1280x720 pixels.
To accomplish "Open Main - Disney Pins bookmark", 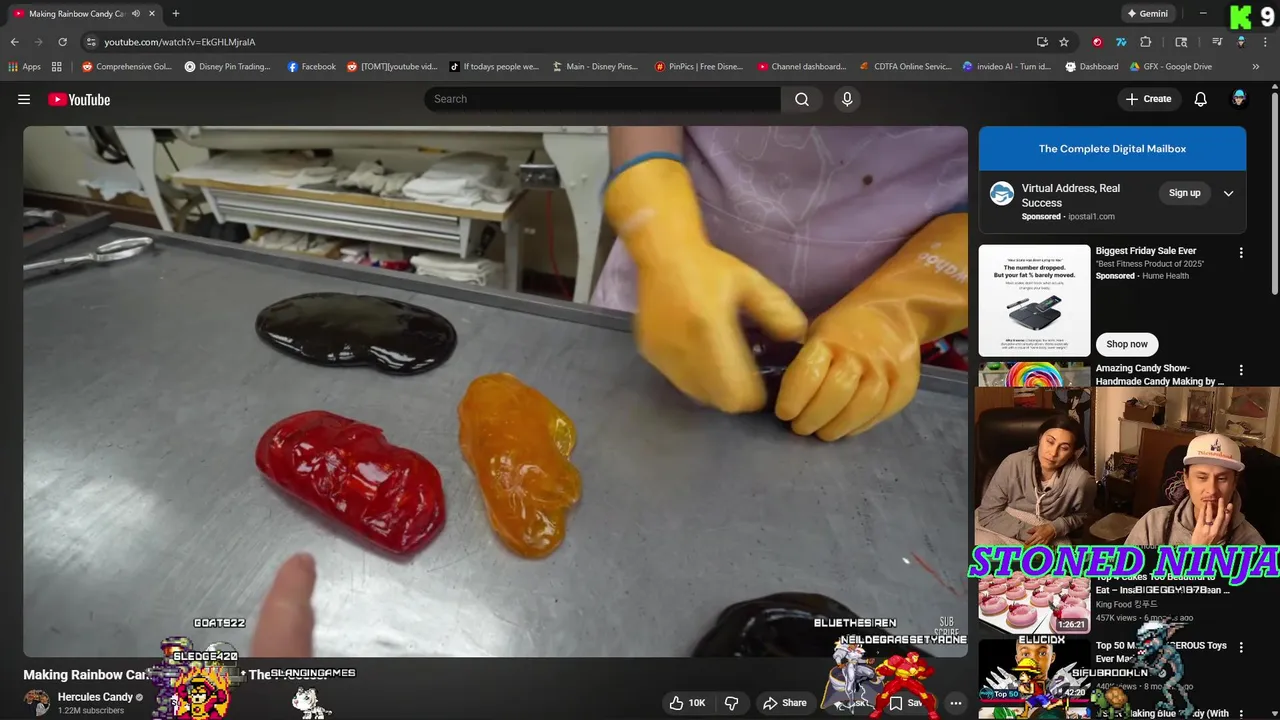I will coord(595,67).
